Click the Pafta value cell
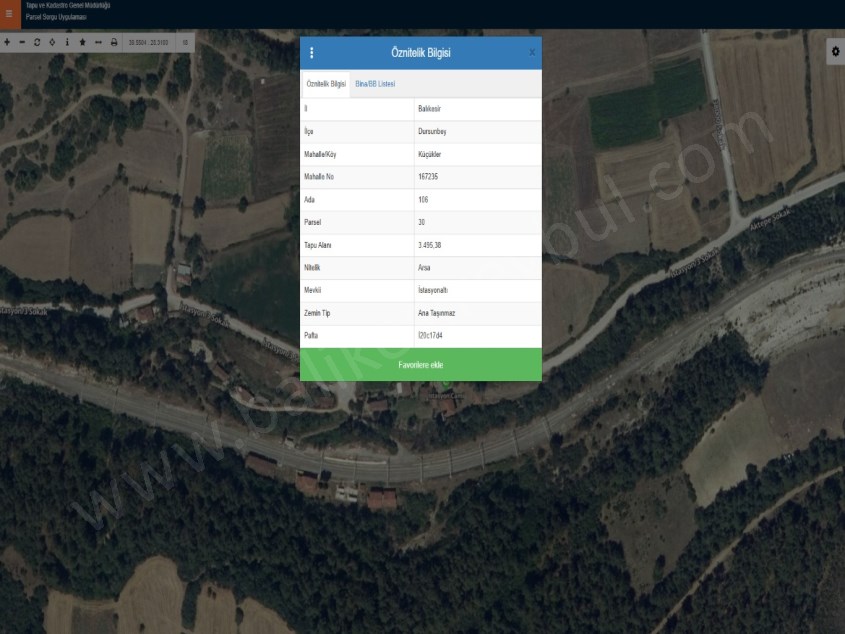The height and width of the screenshot is (634, 845). tap(476, 336)
